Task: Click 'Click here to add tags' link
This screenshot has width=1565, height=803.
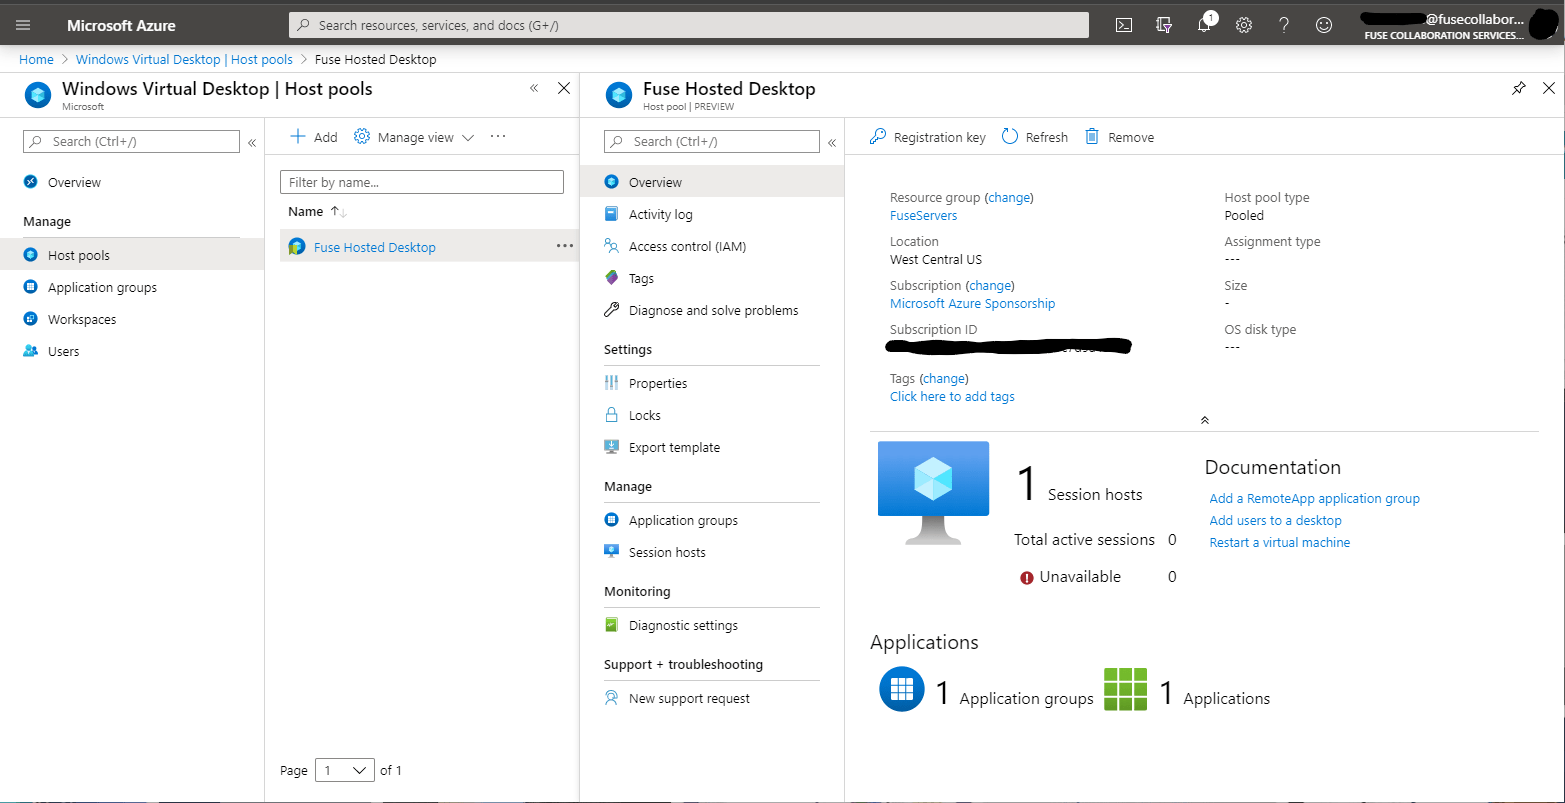Action: coord(952,396)
